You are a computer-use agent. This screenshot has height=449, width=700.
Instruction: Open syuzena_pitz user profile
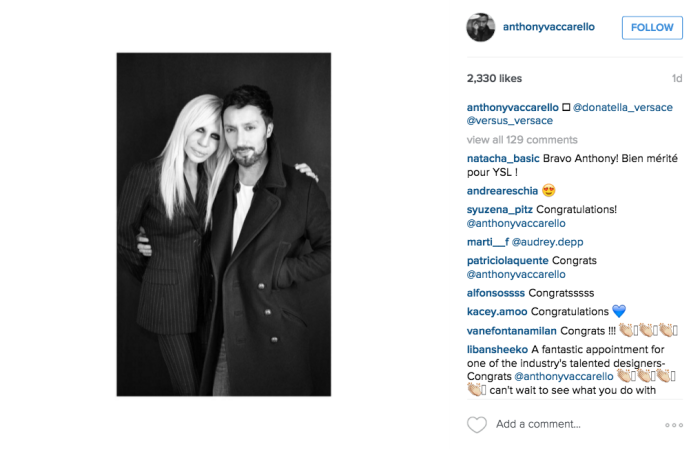(x=500, y=209)
